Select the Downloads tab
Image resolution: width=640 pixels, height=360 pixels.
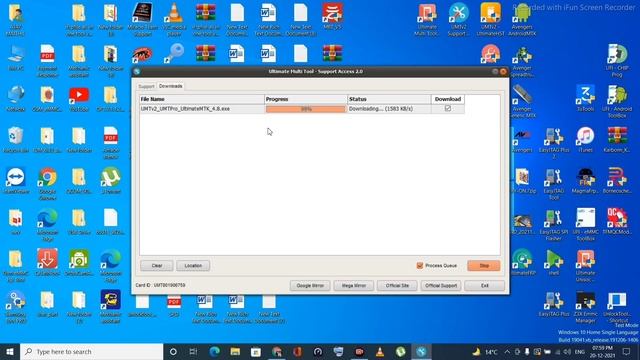pos(171,86)
